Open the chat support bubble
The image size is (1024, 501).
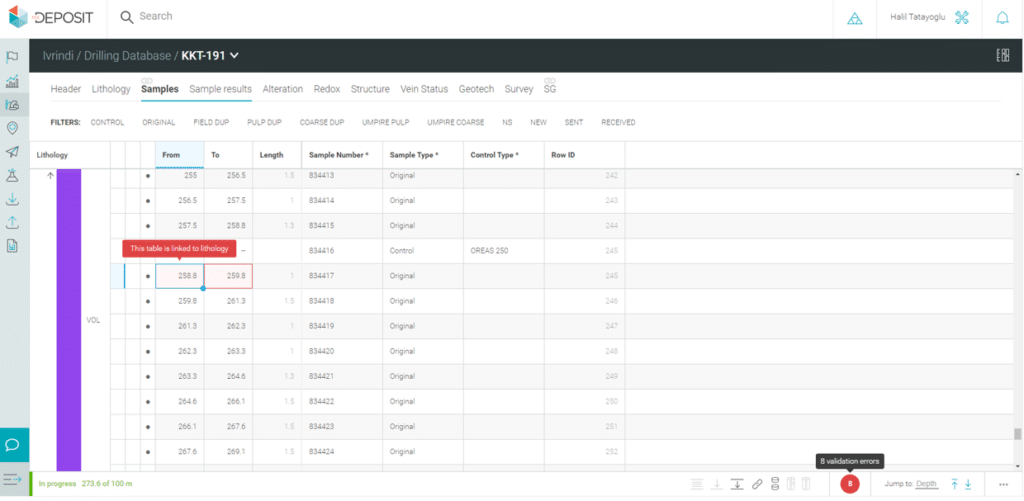point(14,444)
